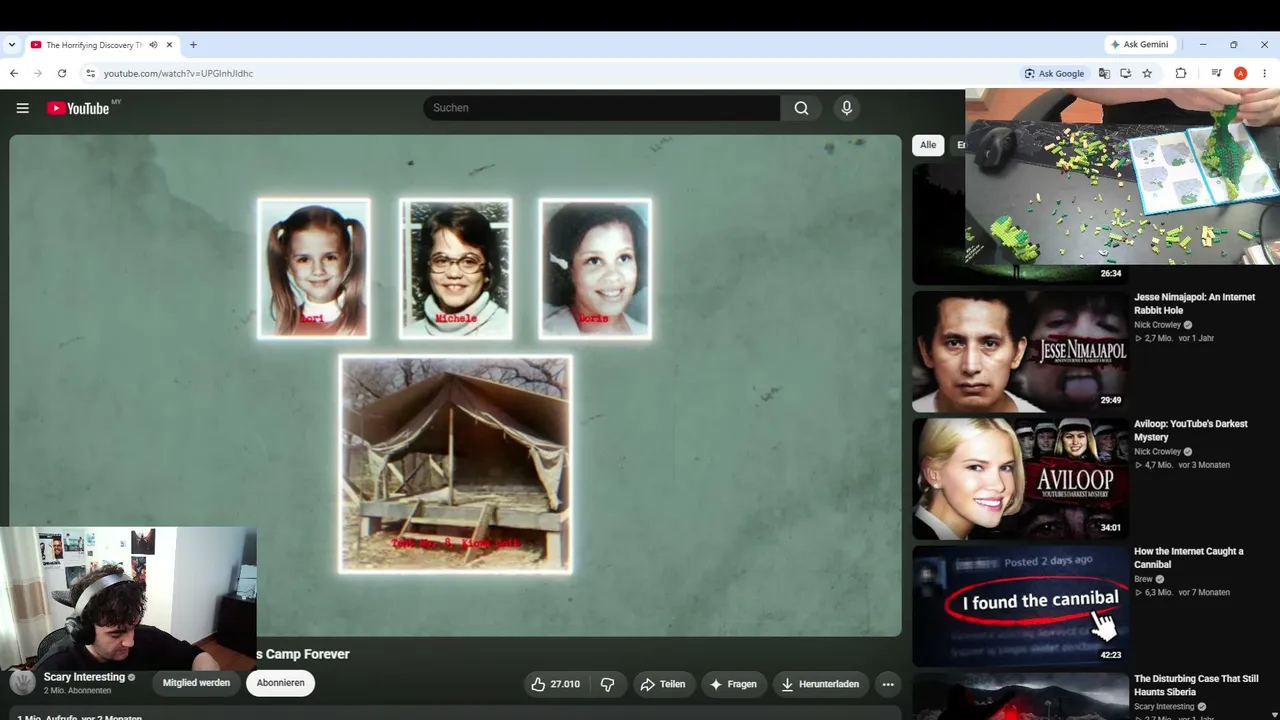Select The Horrifying Discovery browser tab
The width and height of the screenshot is (1280, 720).
tap(93, 45)
